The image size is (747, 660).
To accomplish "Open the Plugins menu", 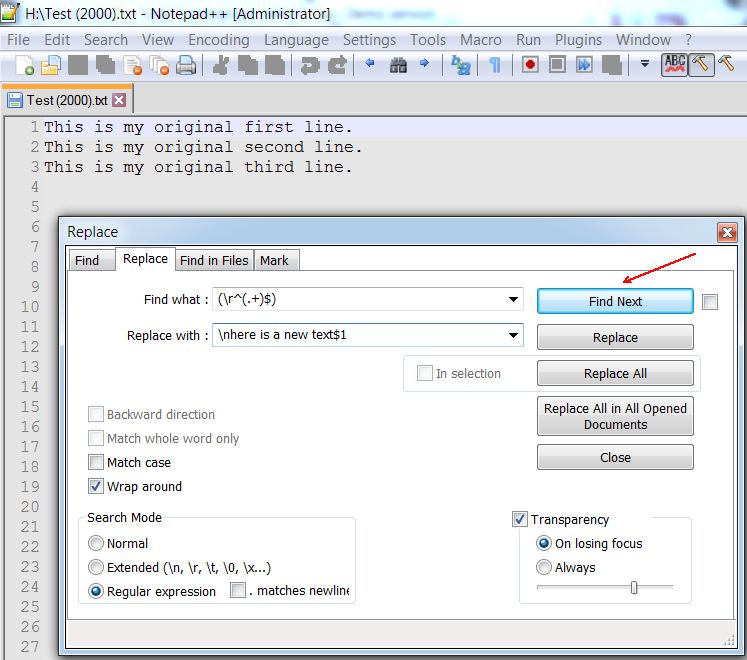I will [x=578, y=40].
